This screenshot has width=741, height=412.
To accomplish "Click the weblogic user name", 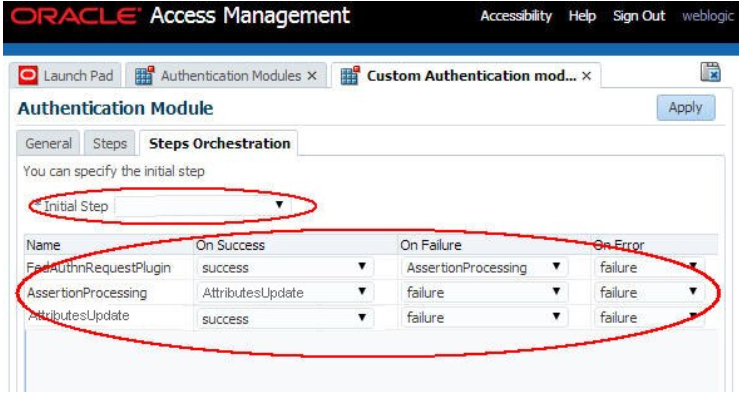I will click(706, 17).
